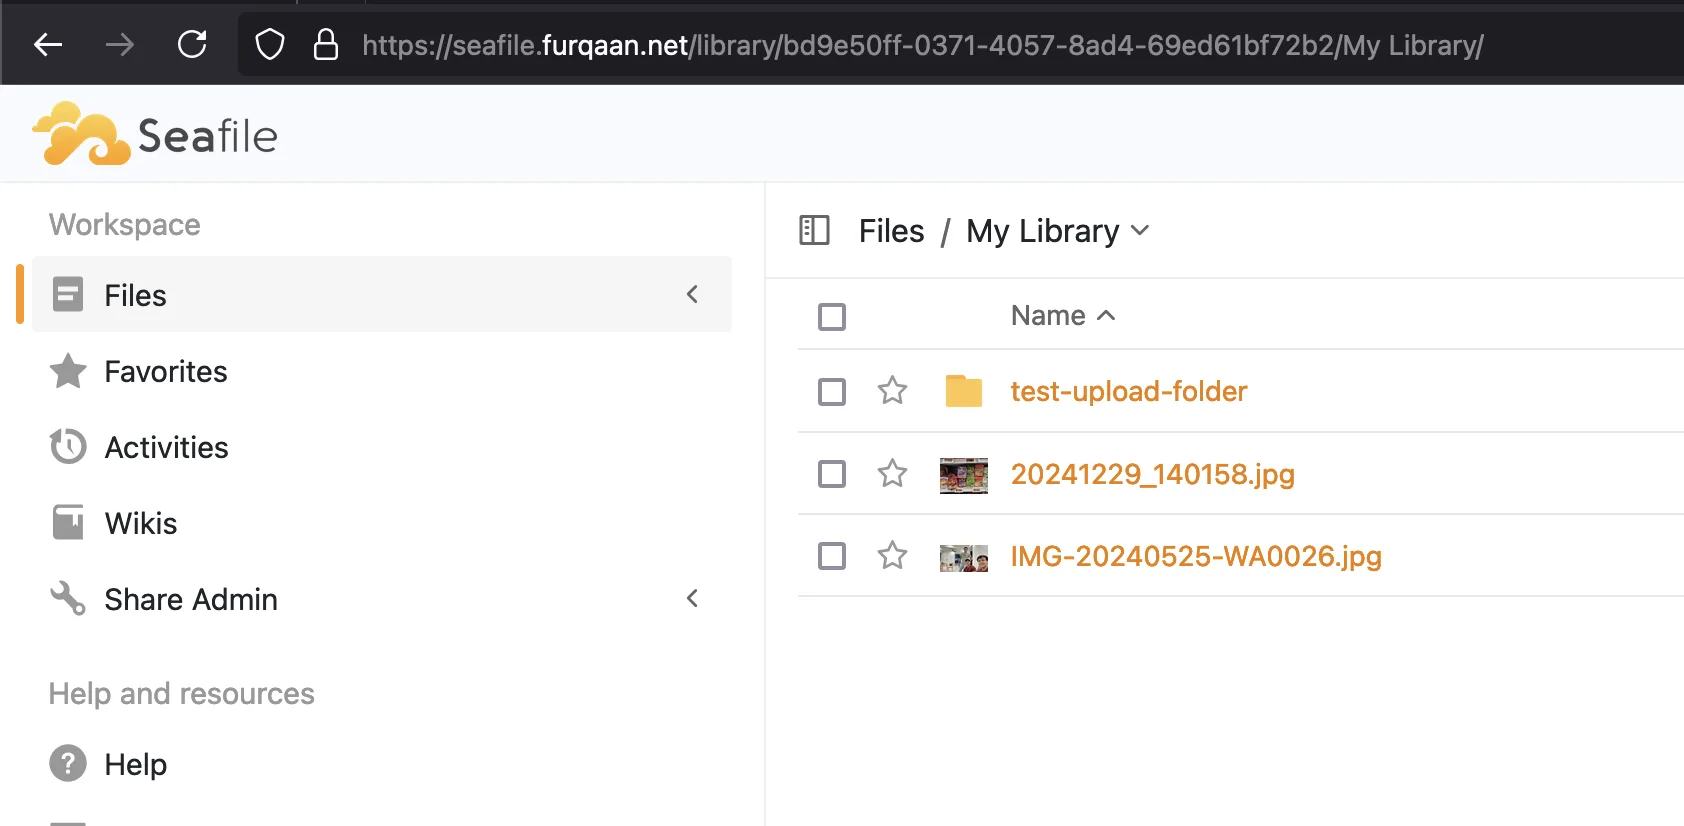Click the lock site security icon
The image size is (1684, 826).
tap(325, 45)
